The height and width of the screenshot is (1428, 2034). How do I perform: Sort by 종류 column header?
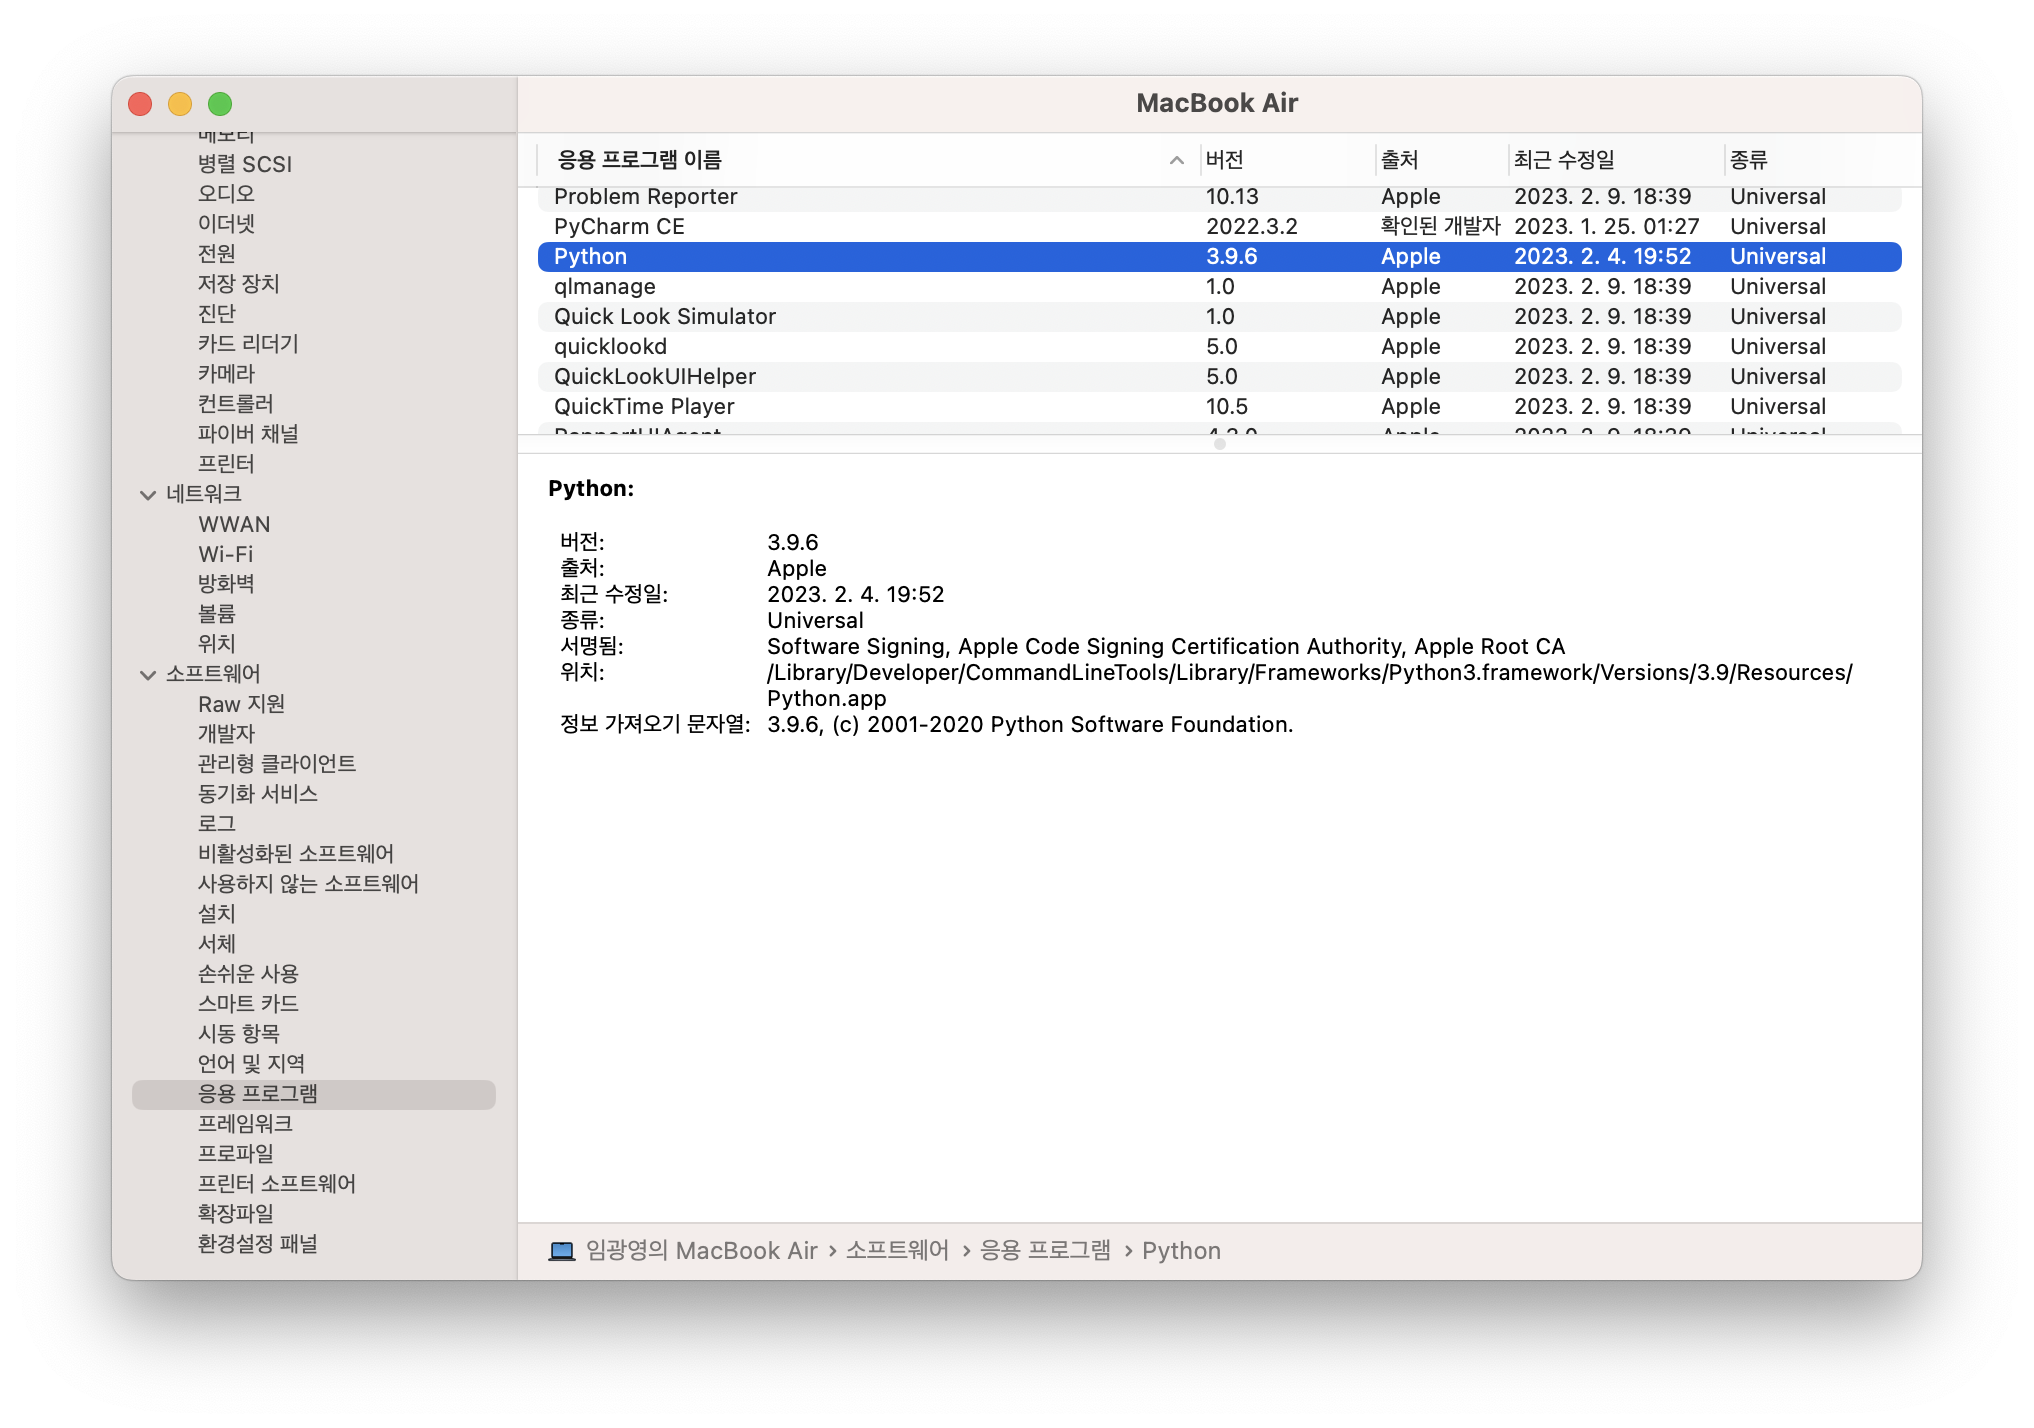1748,160
